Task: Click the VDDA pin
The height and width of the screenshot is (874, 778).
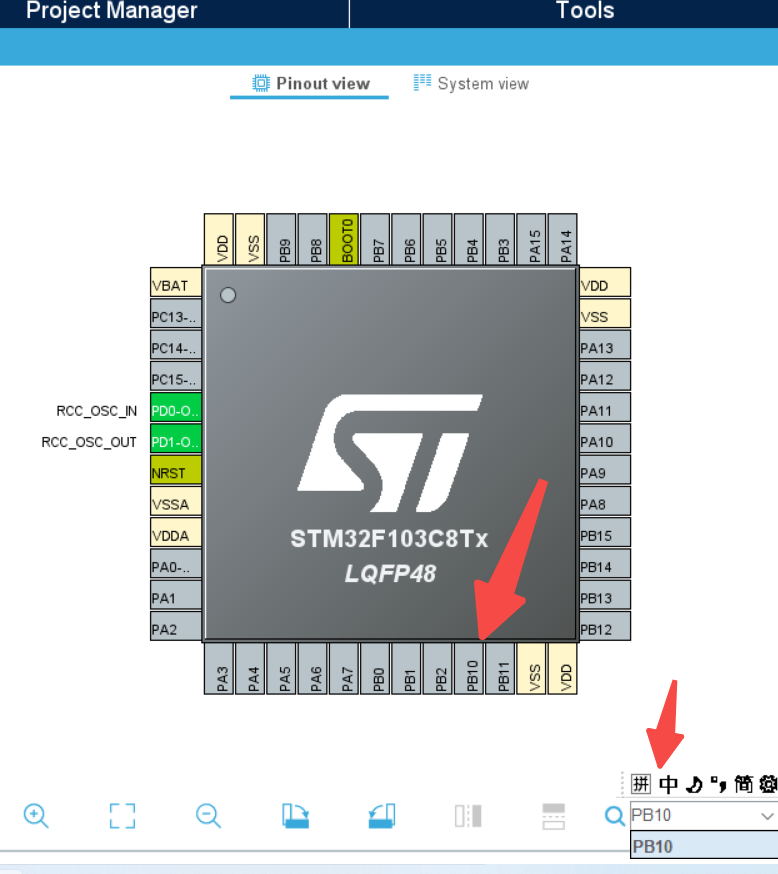Action: pyautogui.click(x=176, y=532)
